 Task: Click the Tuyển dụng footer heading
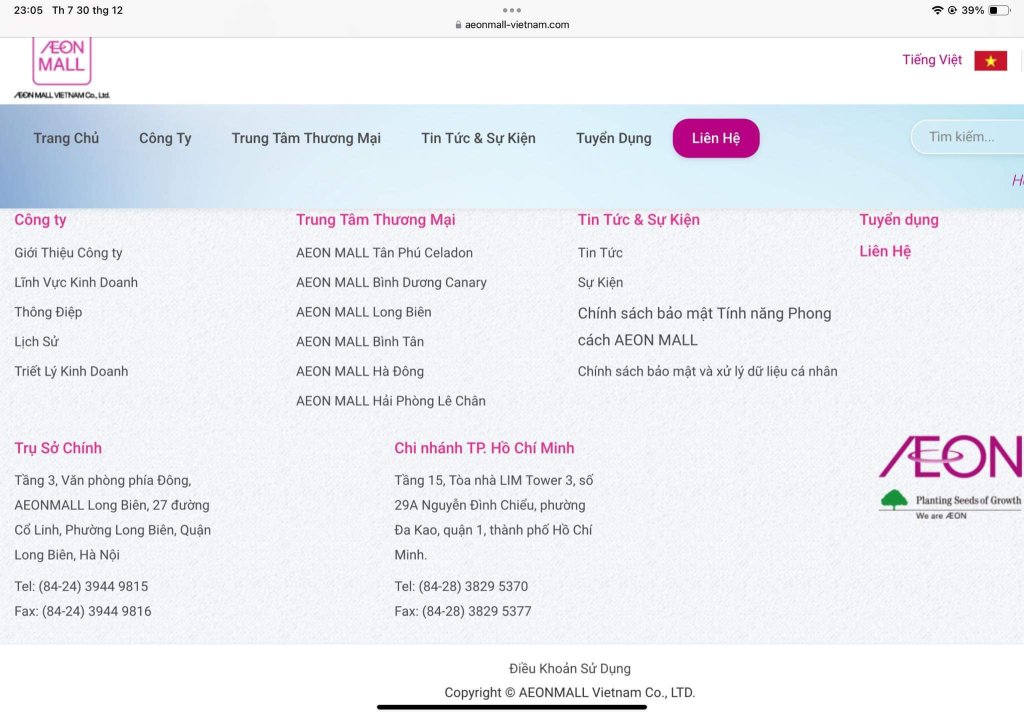point(899,220)
